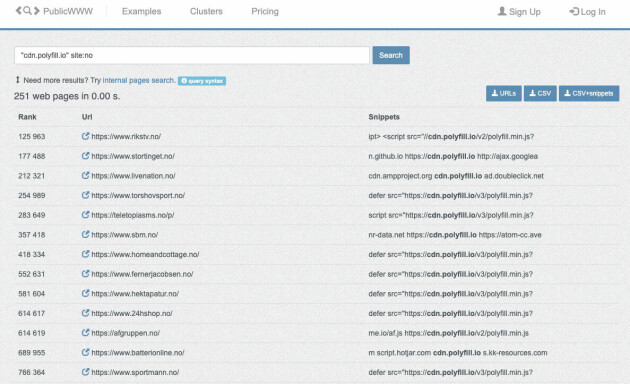Select rank value 177 488

(x=31, y=156)
